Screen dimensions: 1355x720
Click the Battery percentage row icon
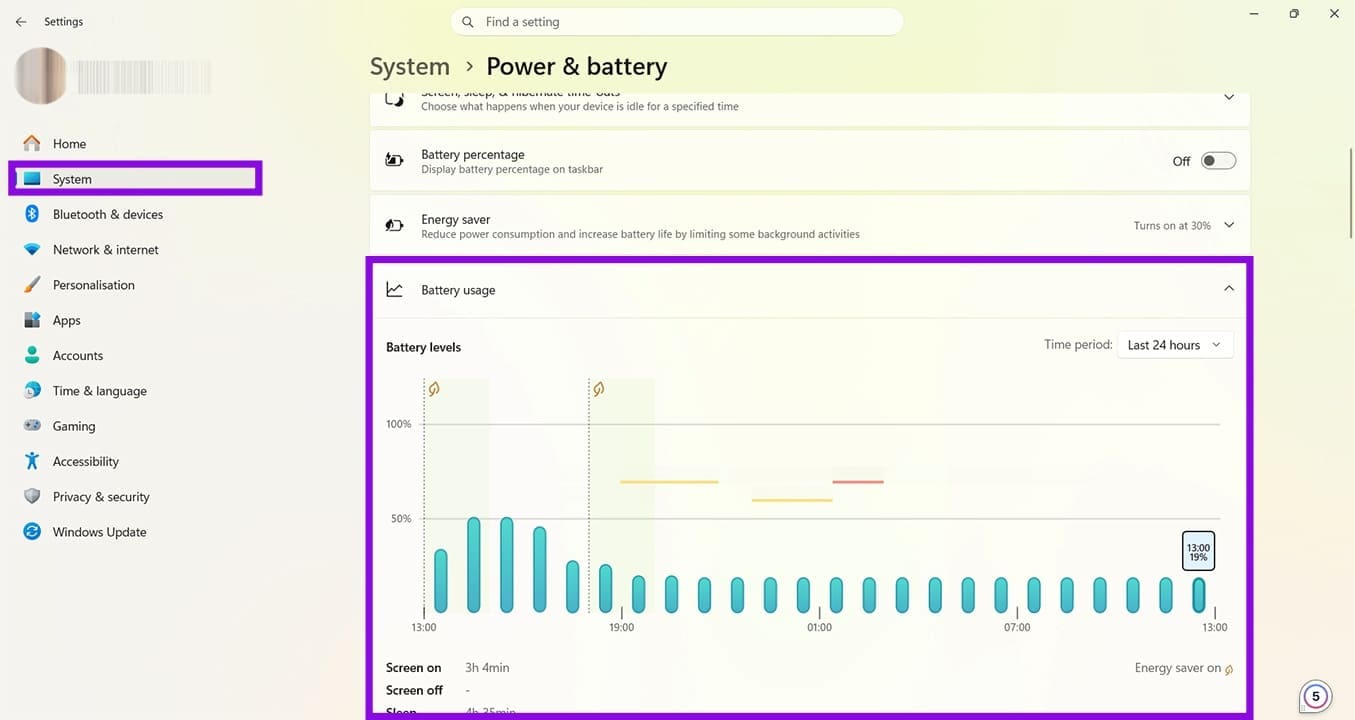[x=395, y=161]
